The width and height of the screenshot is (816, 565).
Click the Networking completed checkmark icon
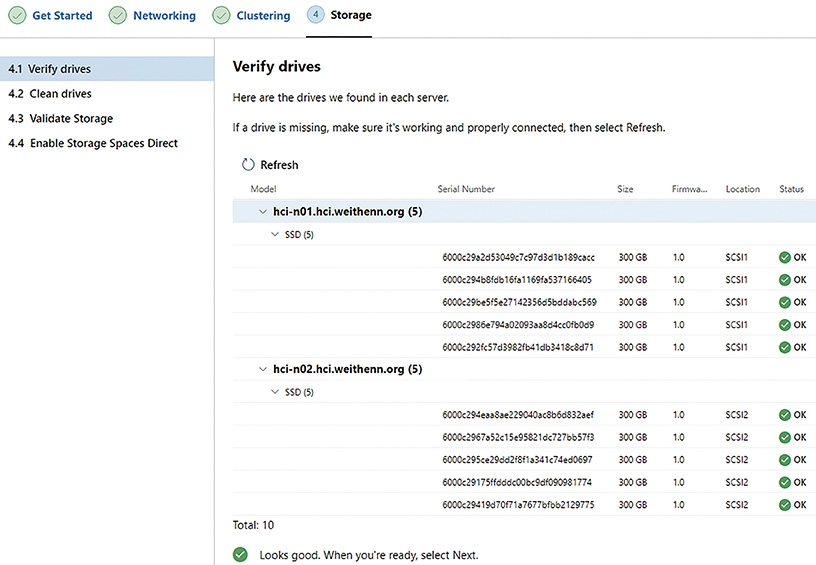118,15
